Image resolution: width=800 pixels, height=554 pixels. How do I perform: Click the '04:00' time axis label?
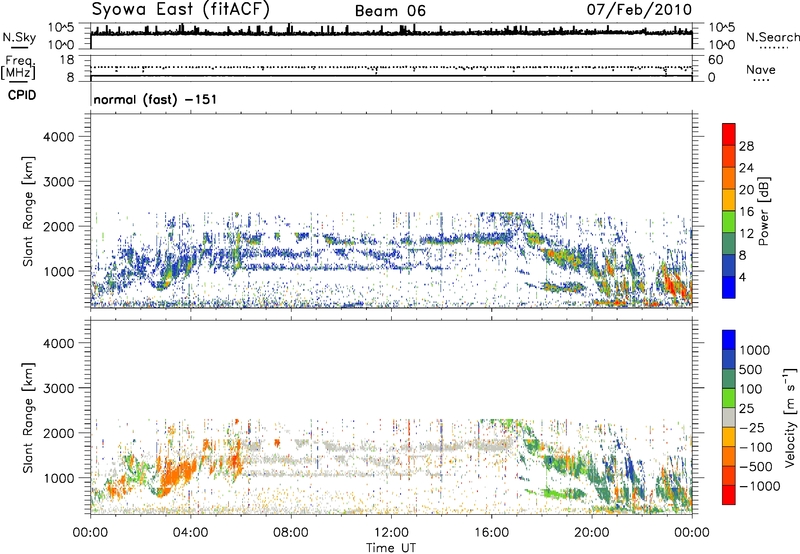pos(190,533)
